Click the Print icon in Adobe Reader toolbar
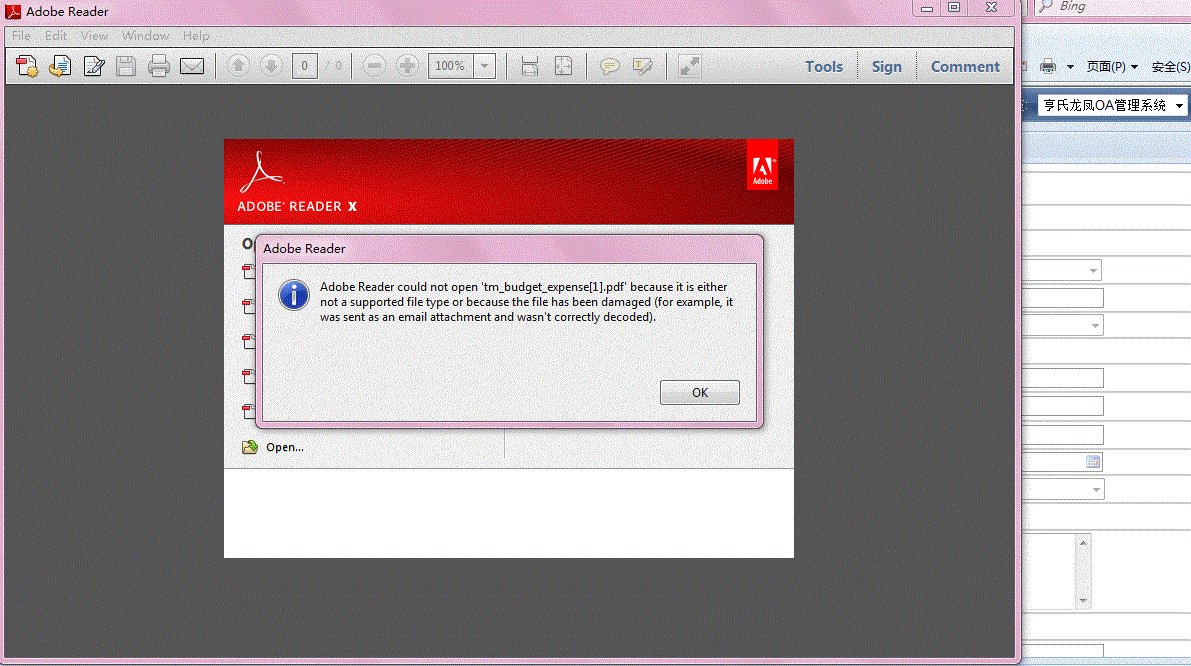 159,67
